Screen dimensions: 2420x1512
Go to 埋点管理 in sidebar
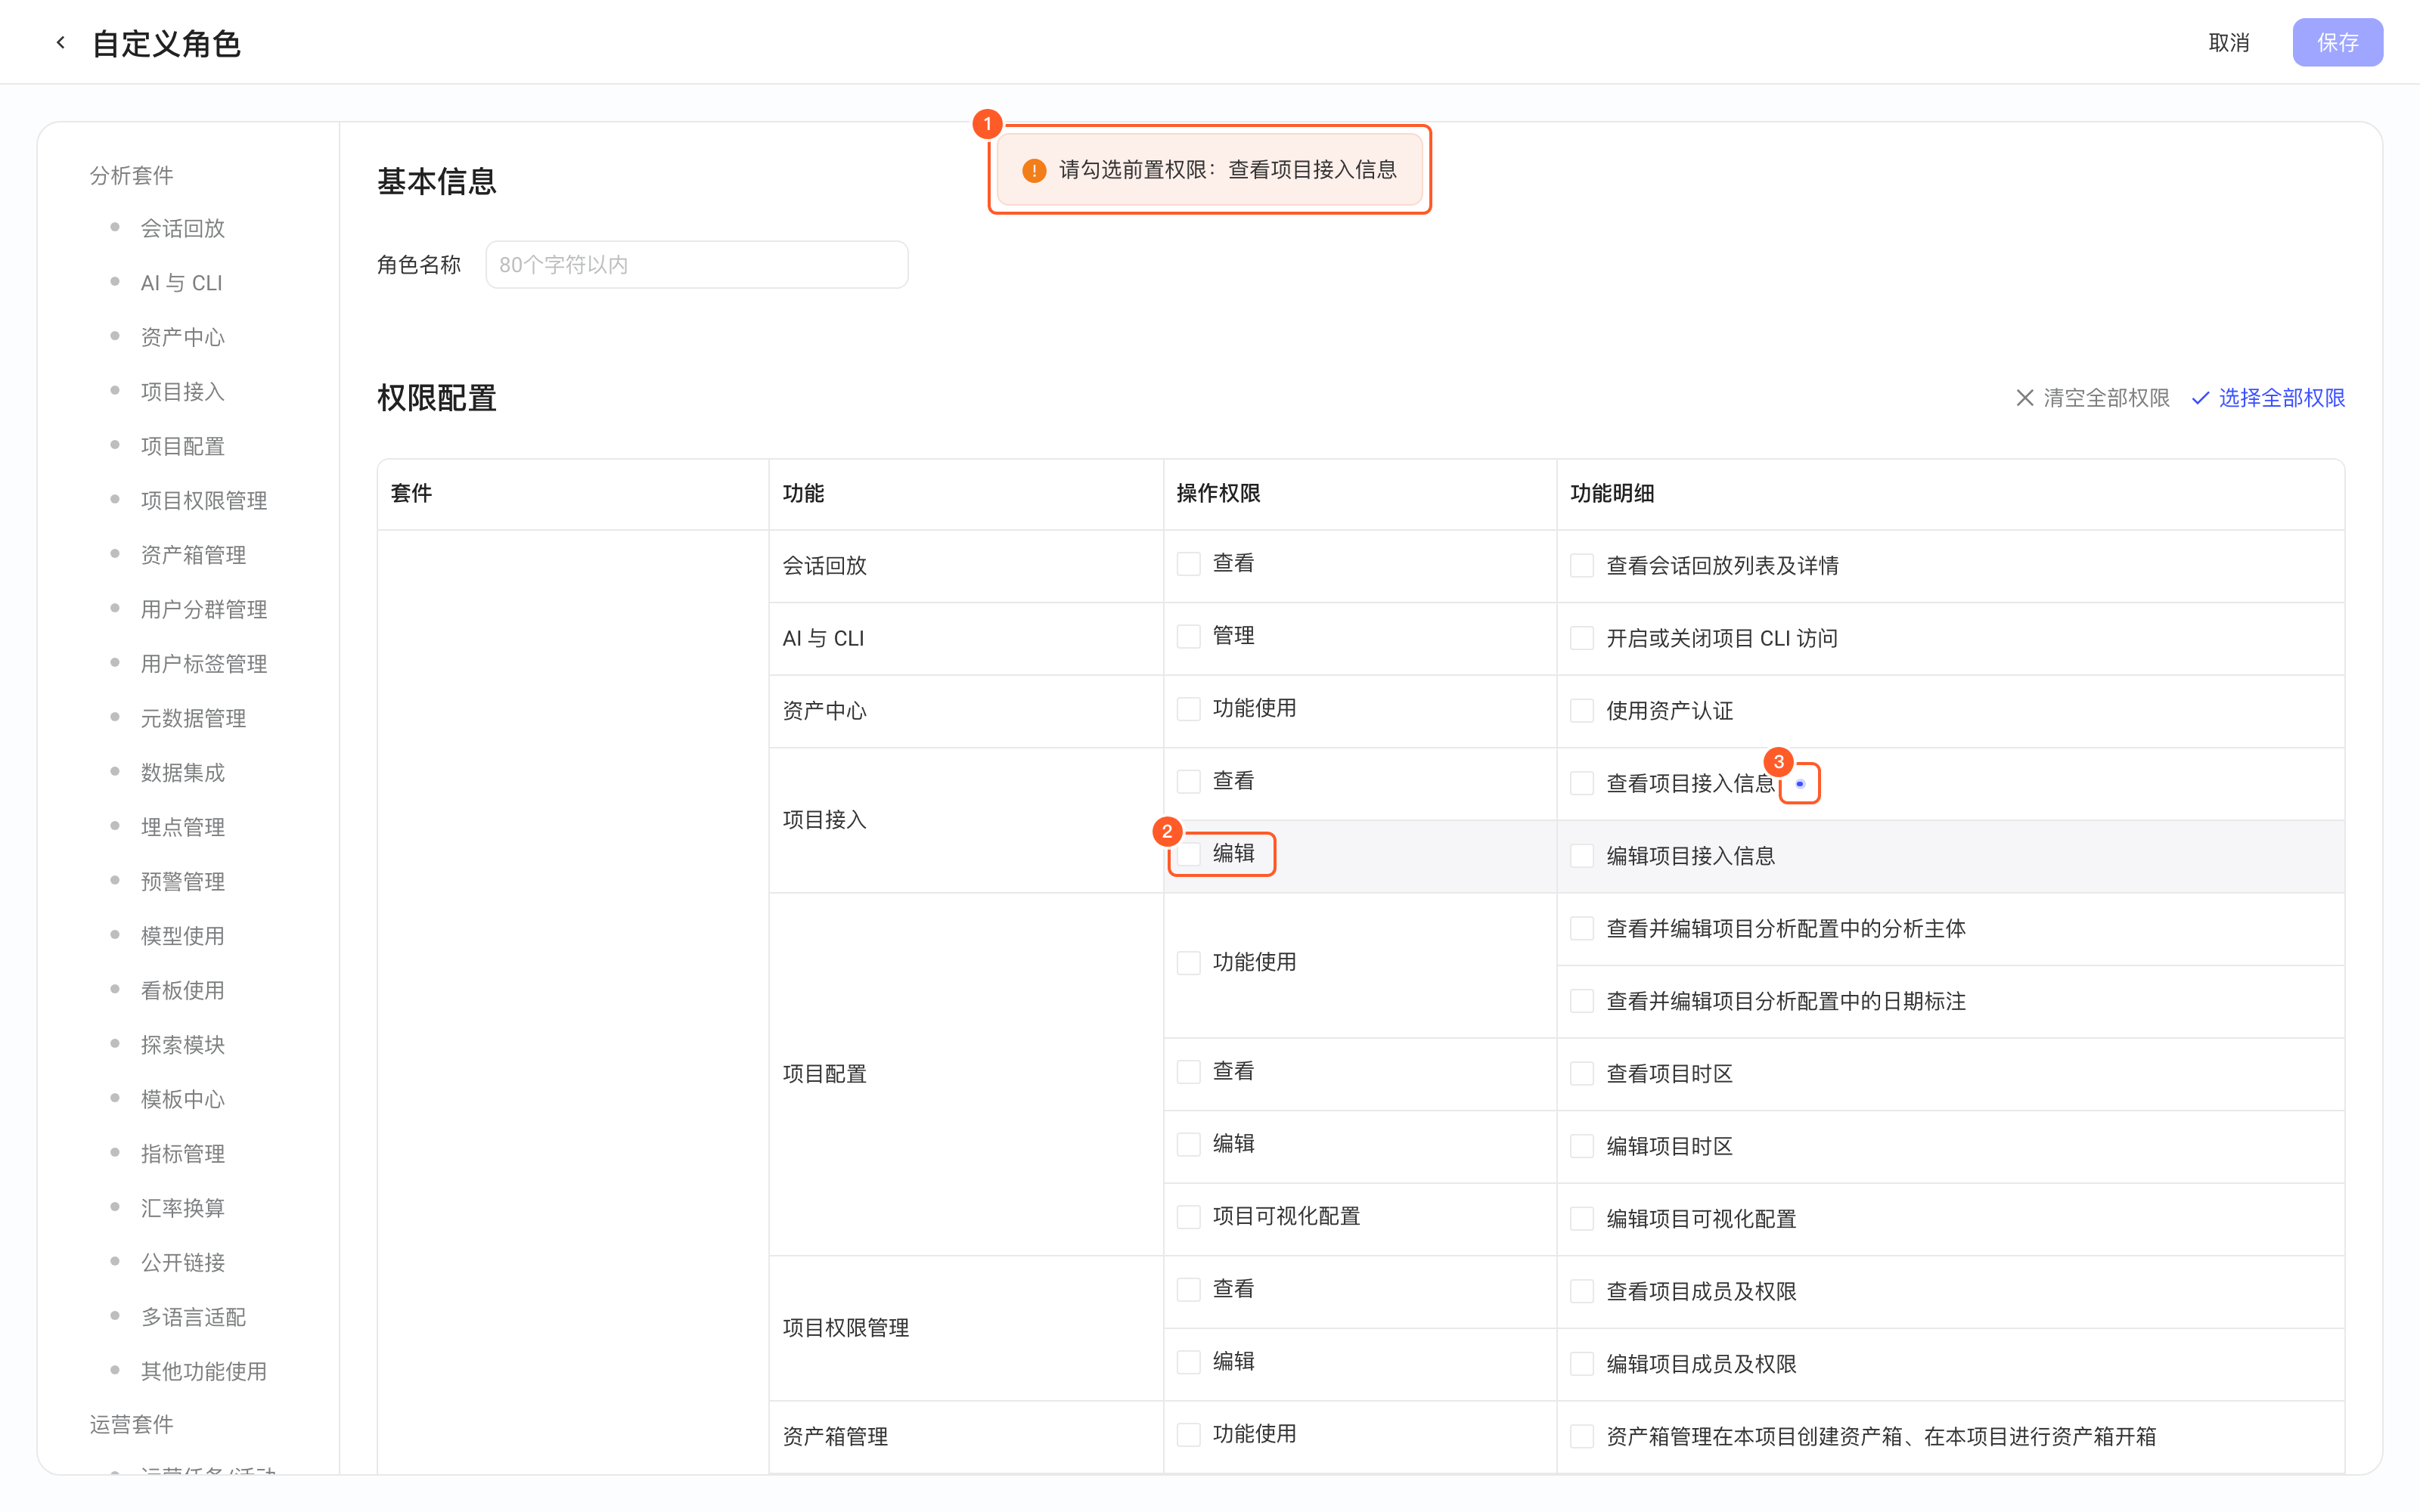[183, 827]
